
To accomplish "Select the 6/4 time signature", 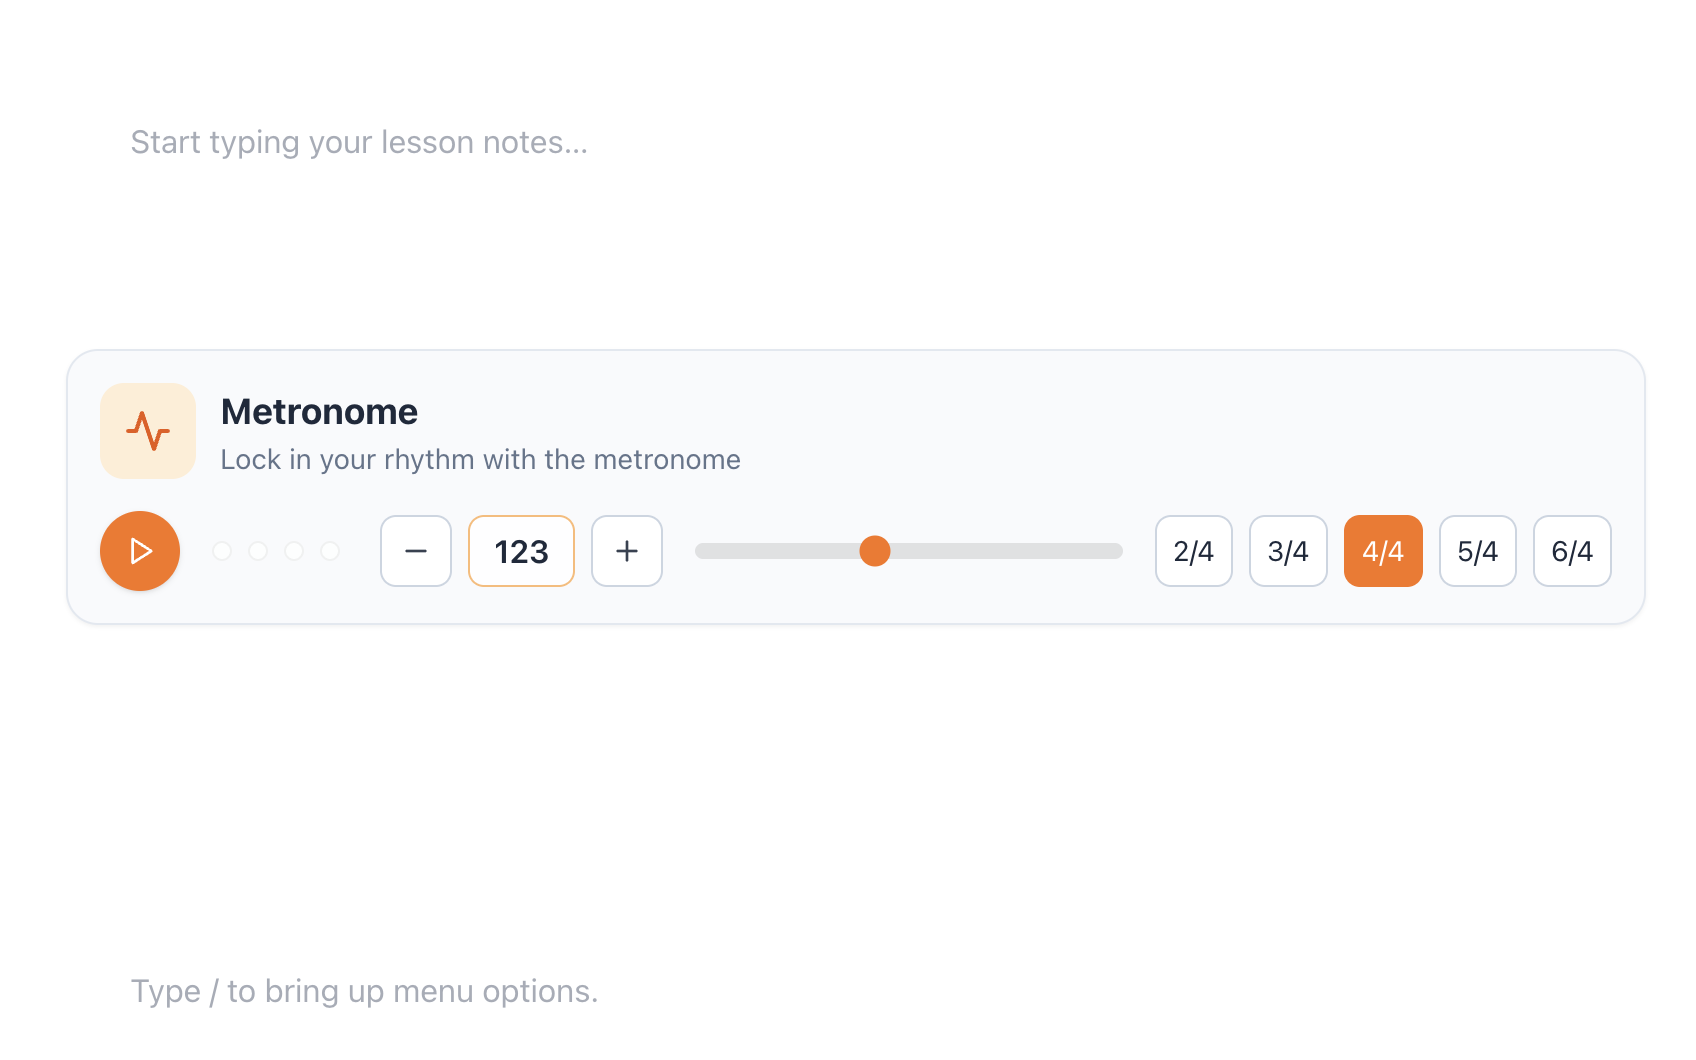I will click(1572, 551).
